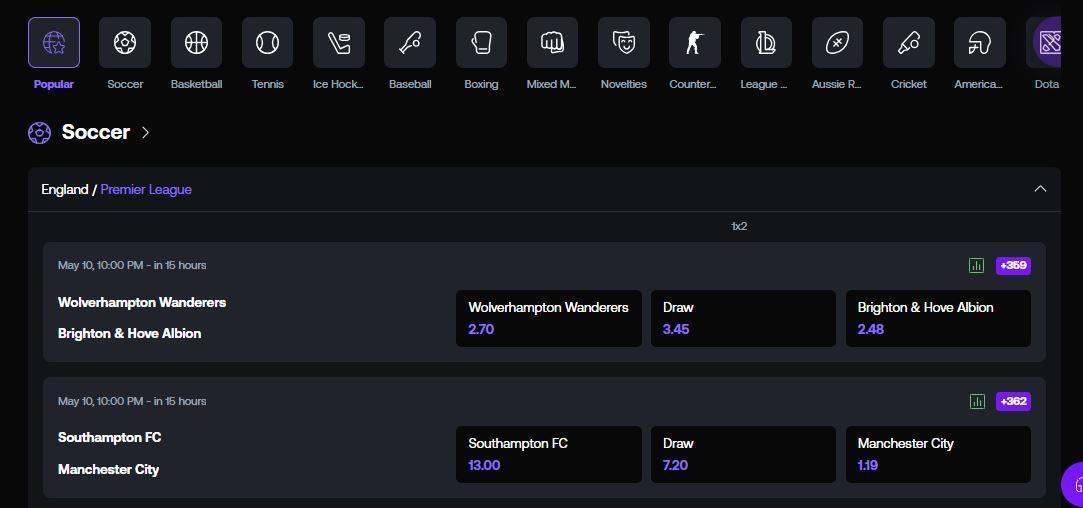Select the Counter-Strike icon
1083x508 pixels.
[694, 43]
